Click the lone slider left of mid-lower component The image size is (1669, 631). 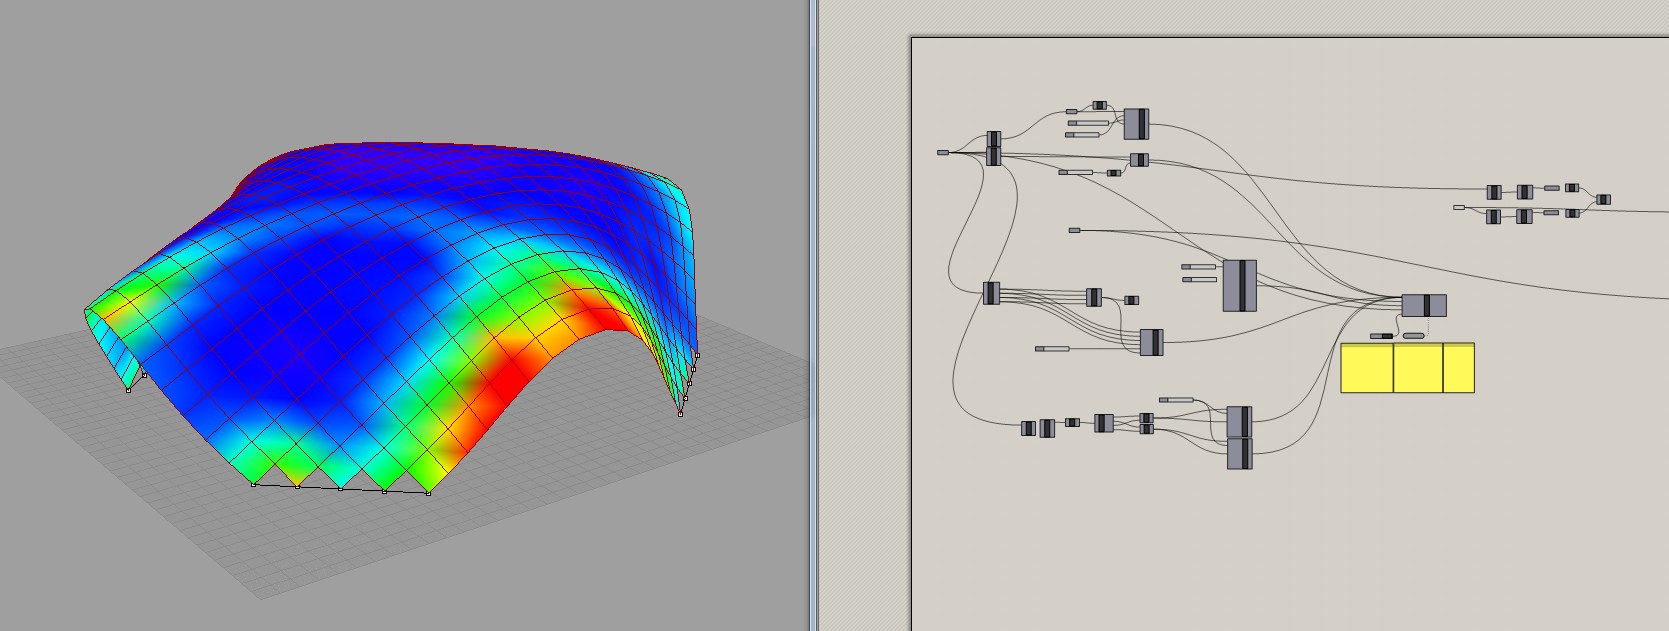(x=1052, y=349)
